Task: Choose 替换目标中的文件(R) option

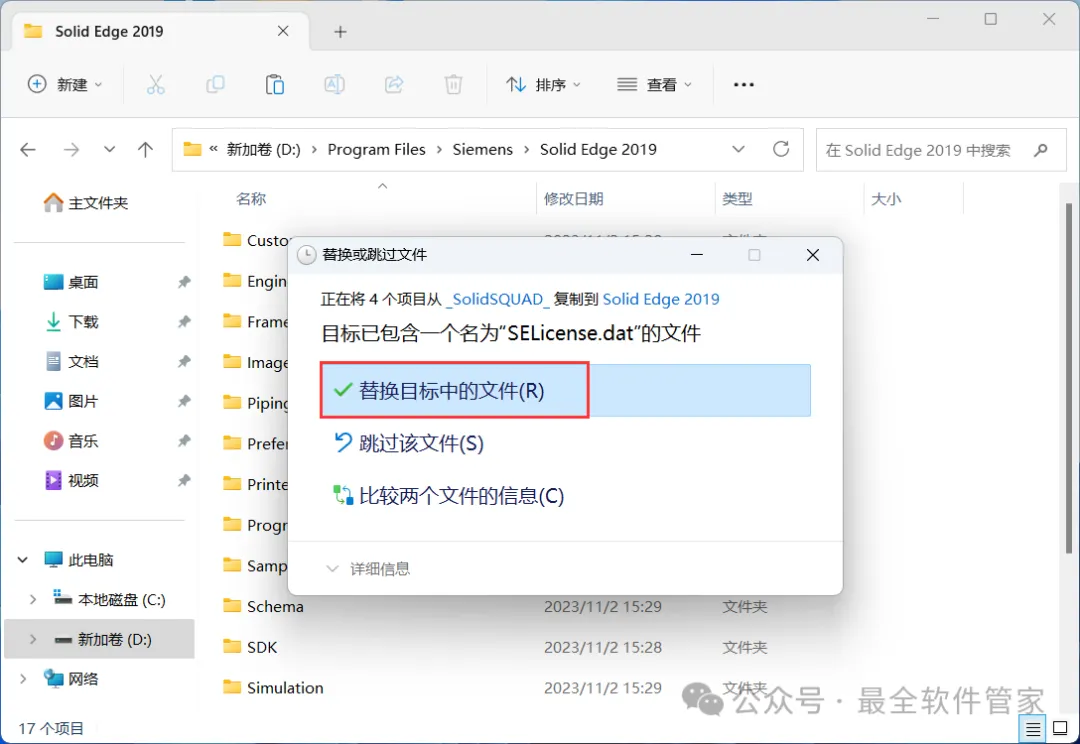Action: coord(565,391)
